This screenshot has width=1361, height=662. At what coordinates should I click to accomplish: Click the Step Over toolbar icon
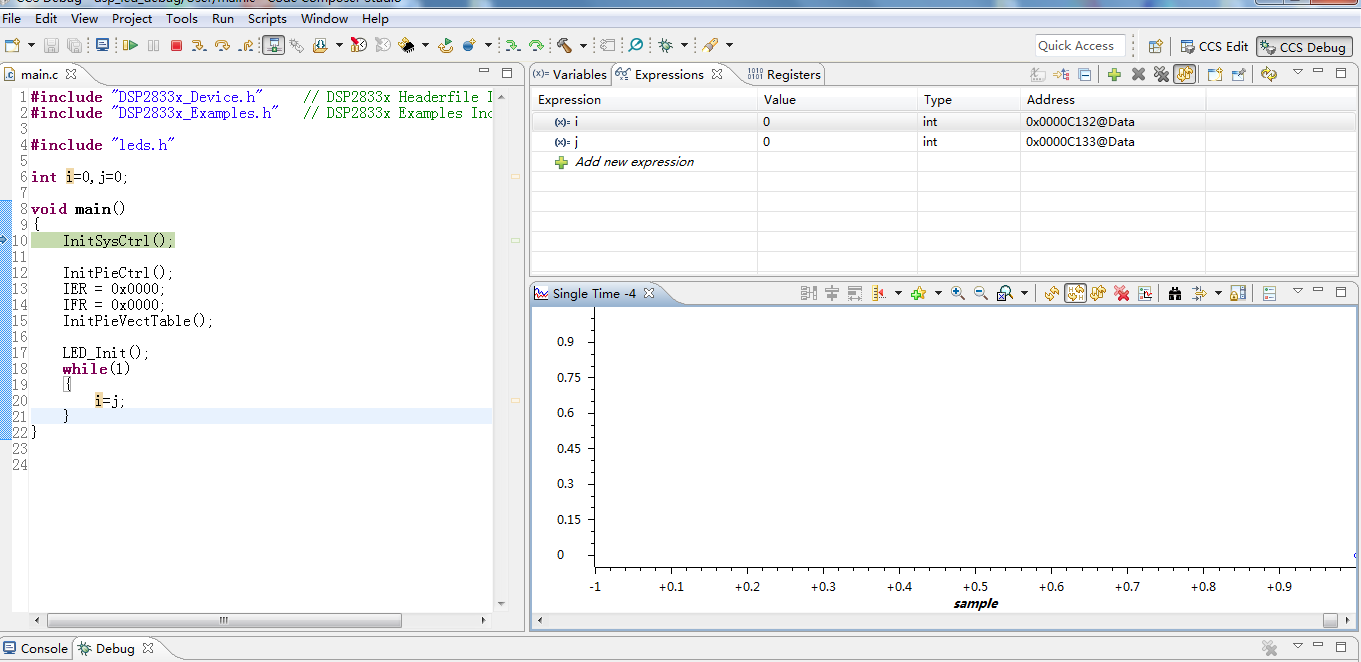tap(222, 45)
